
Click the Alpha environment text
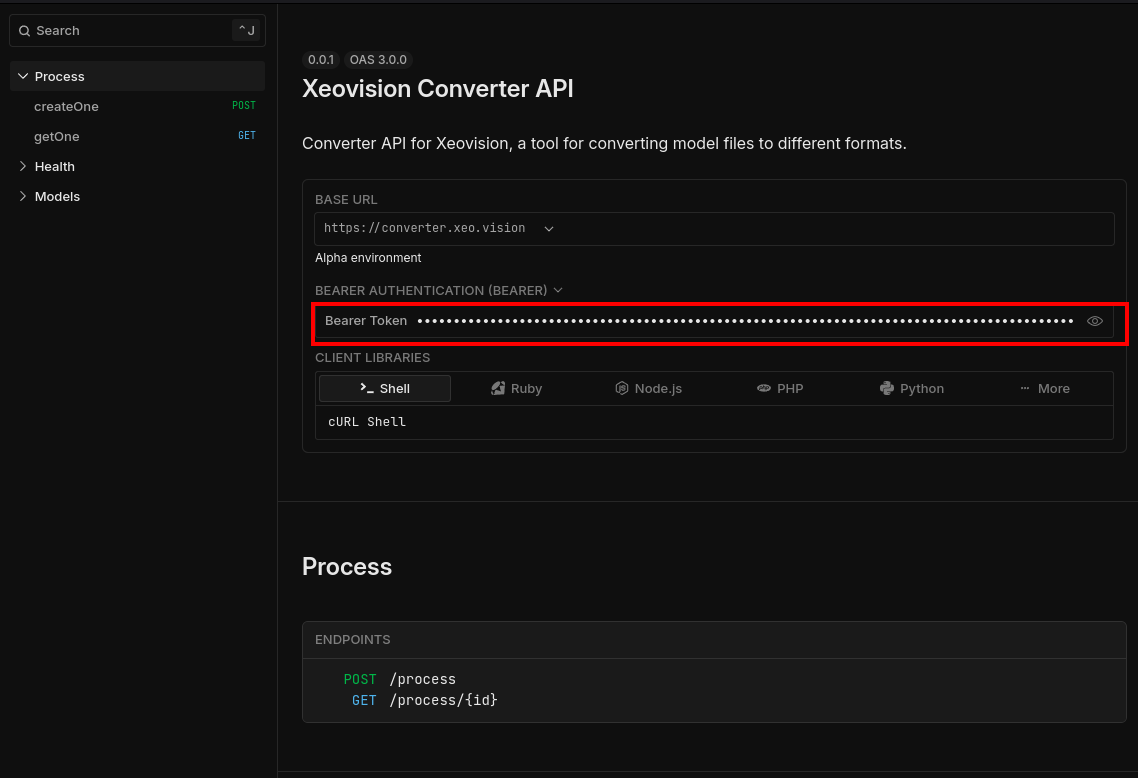click(368, 258)
